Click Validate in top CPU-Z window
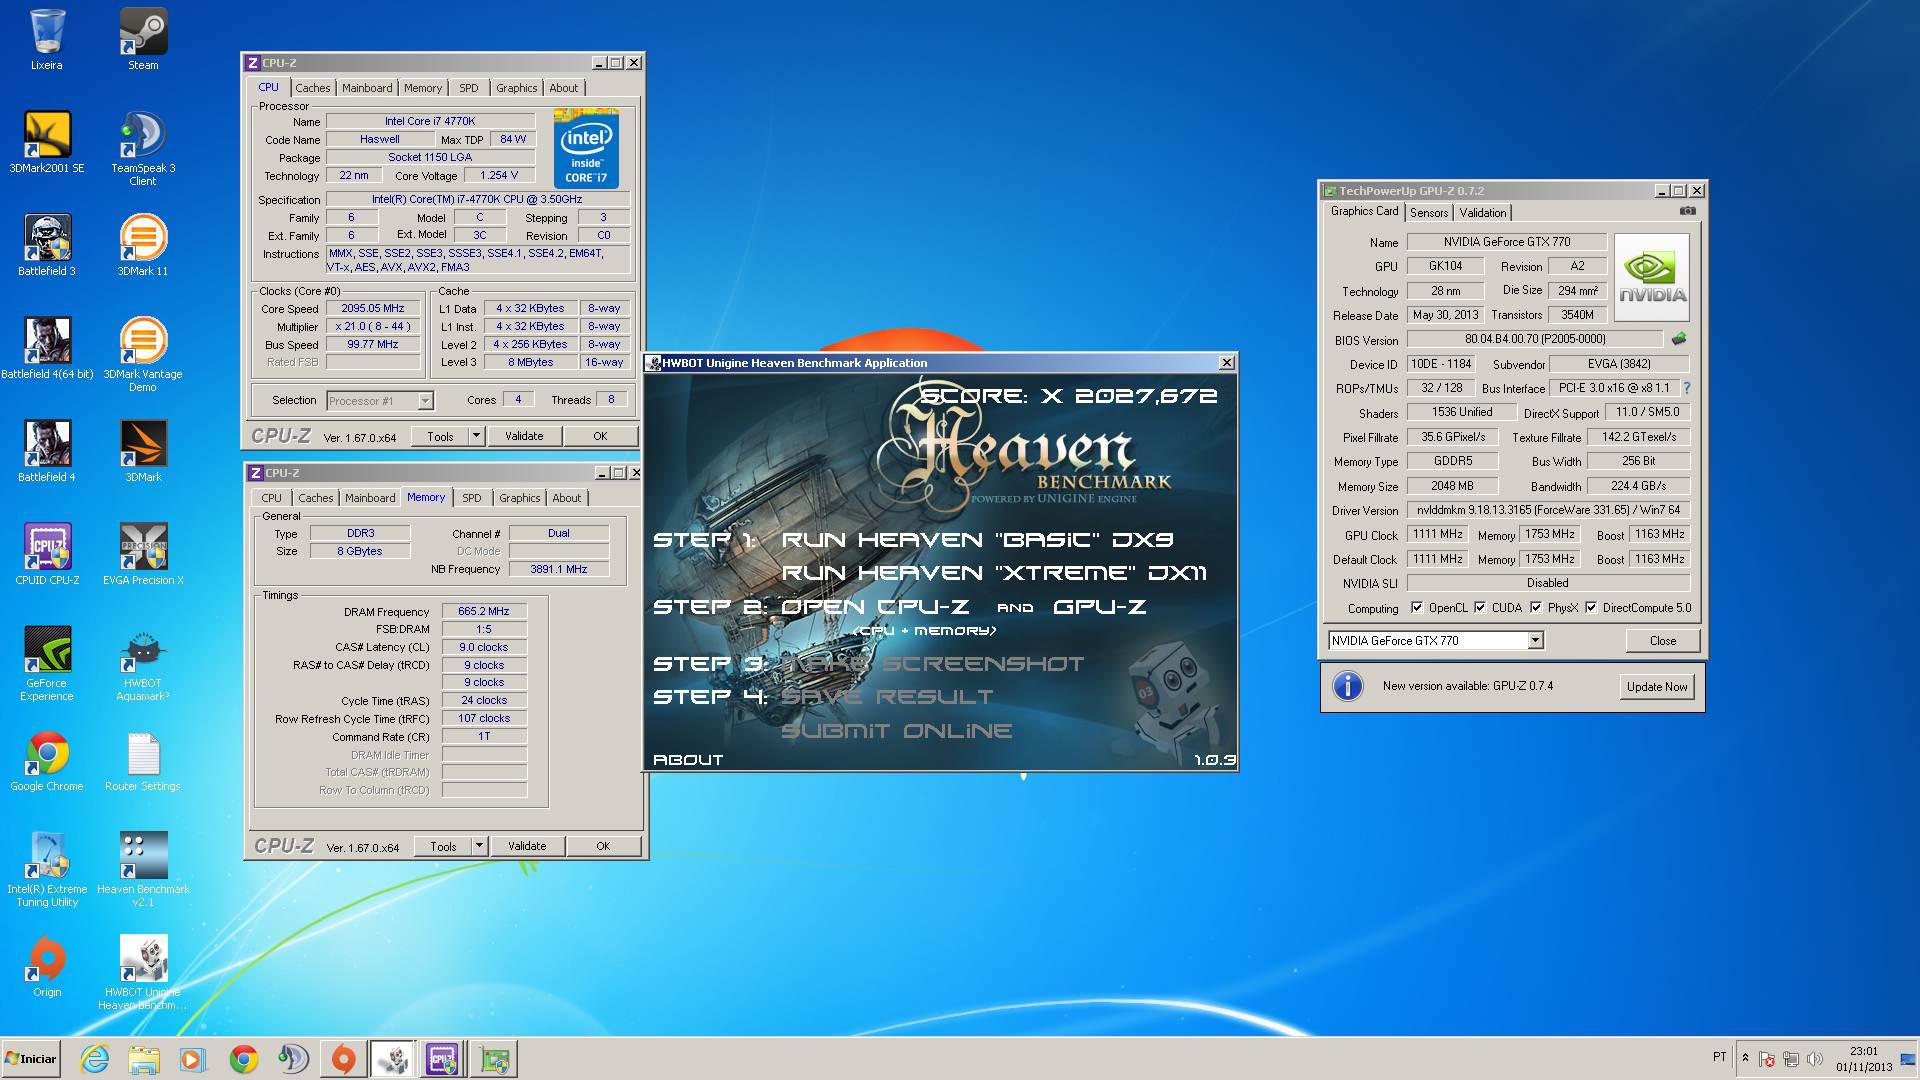The image size is (1920, 1080). click(x=524, y=436)
